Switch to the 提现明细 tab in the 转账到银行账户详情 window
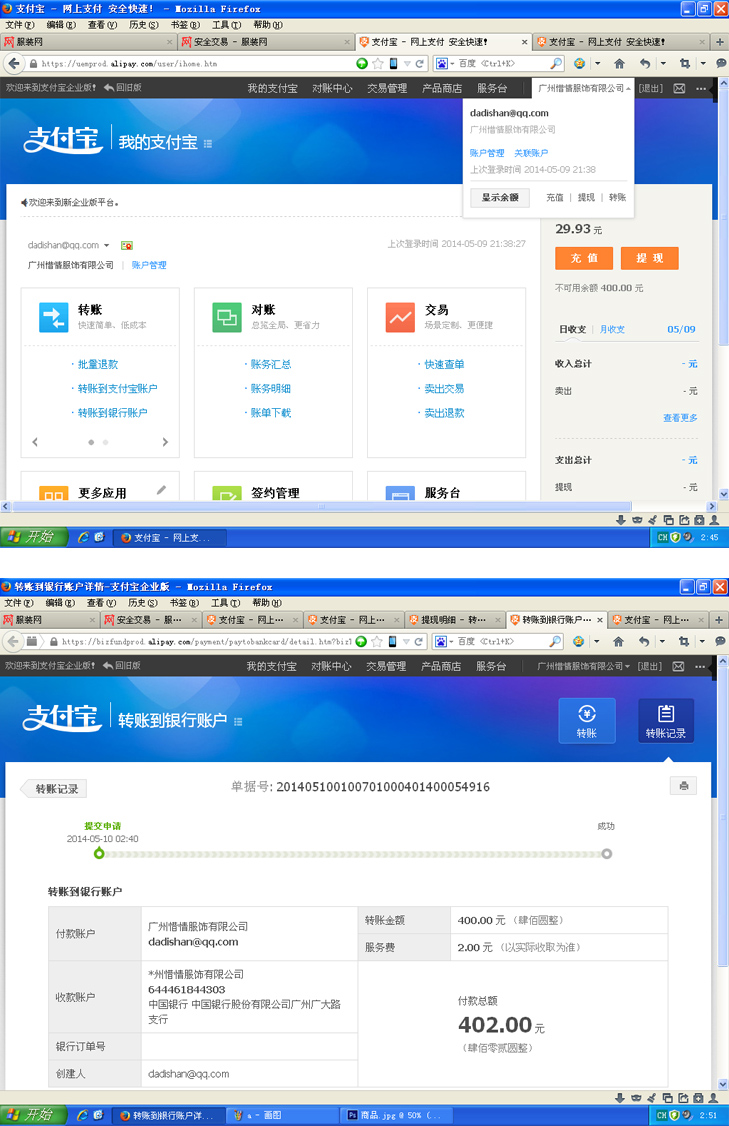This screenshot has width=729, height=1126. click(454, 620)
